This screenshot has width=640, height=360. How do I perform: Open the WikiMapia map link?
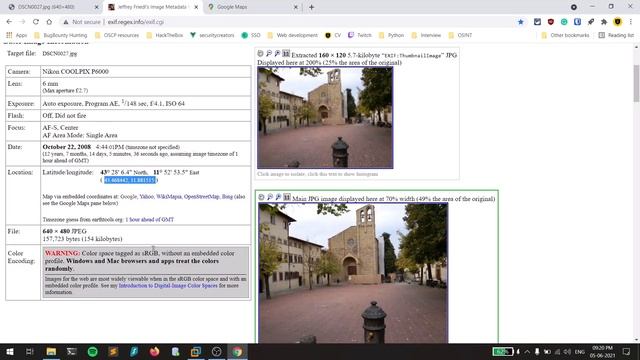coord(169,197)
